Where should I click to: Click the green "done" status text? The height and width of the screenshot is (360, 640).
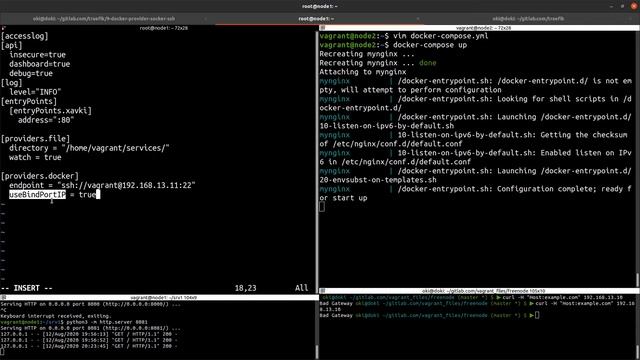click(x=428, y=63)
